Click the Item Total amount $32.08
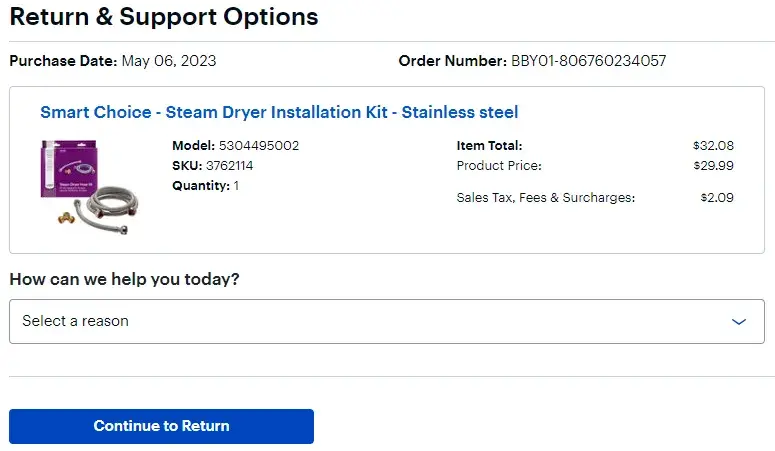Viewport: 775px width, 451px height. 713,146
